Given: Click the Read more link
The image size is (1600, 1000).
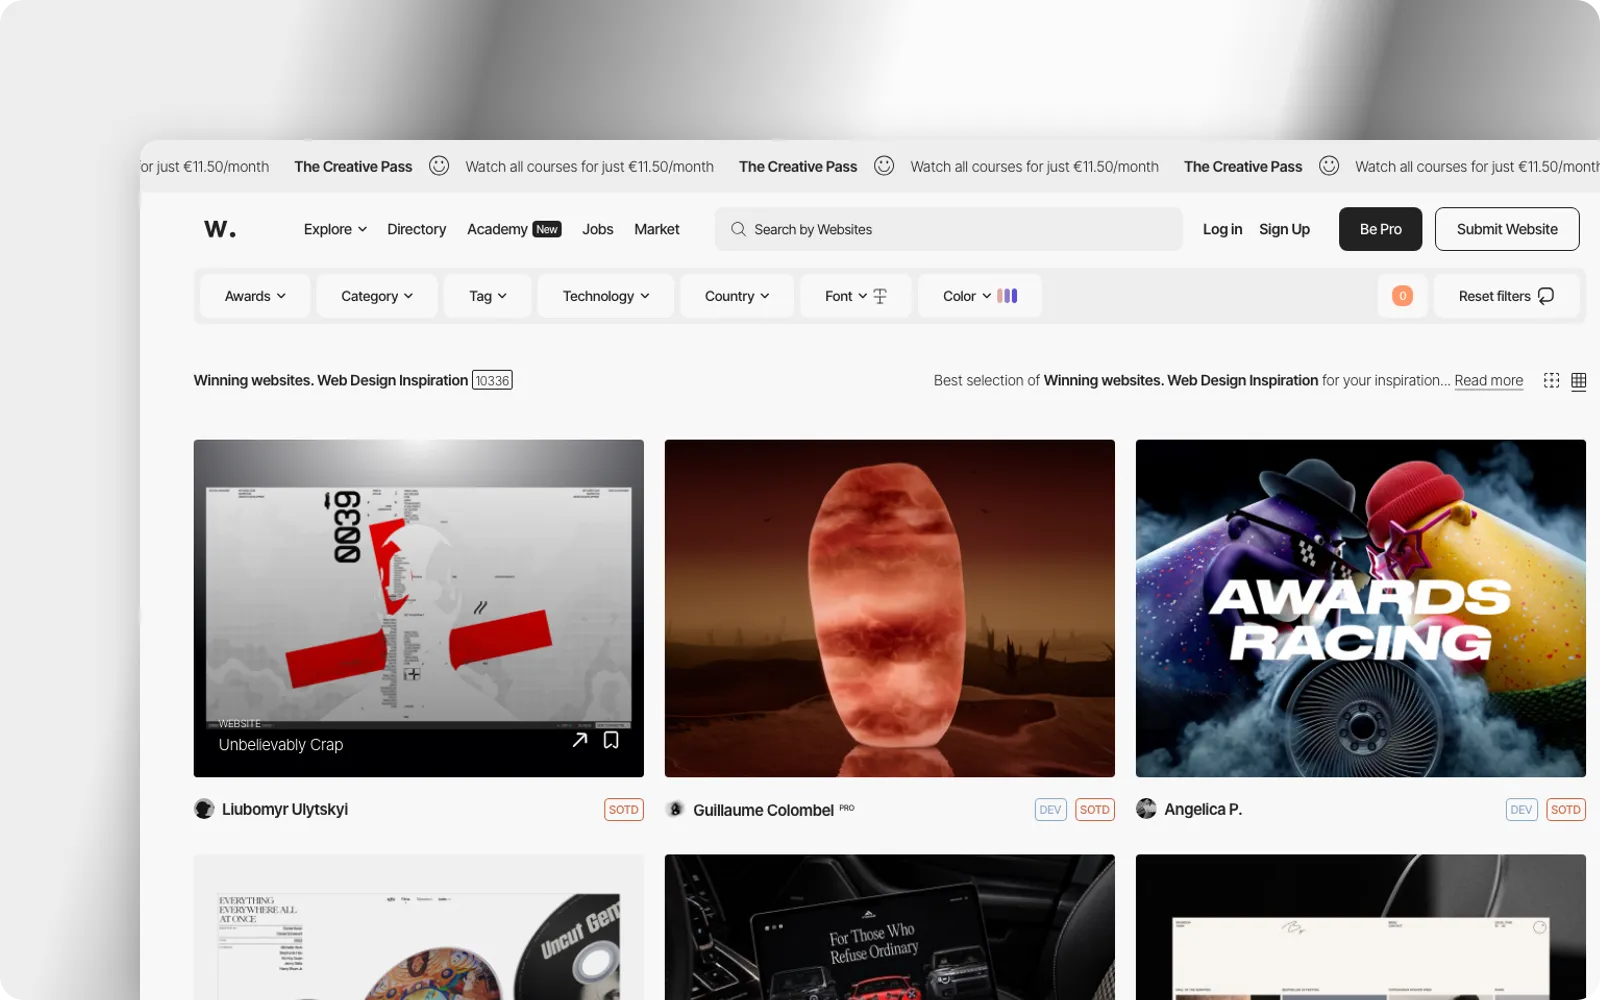Looking at the screenshot, I should tap(1488, 380).
